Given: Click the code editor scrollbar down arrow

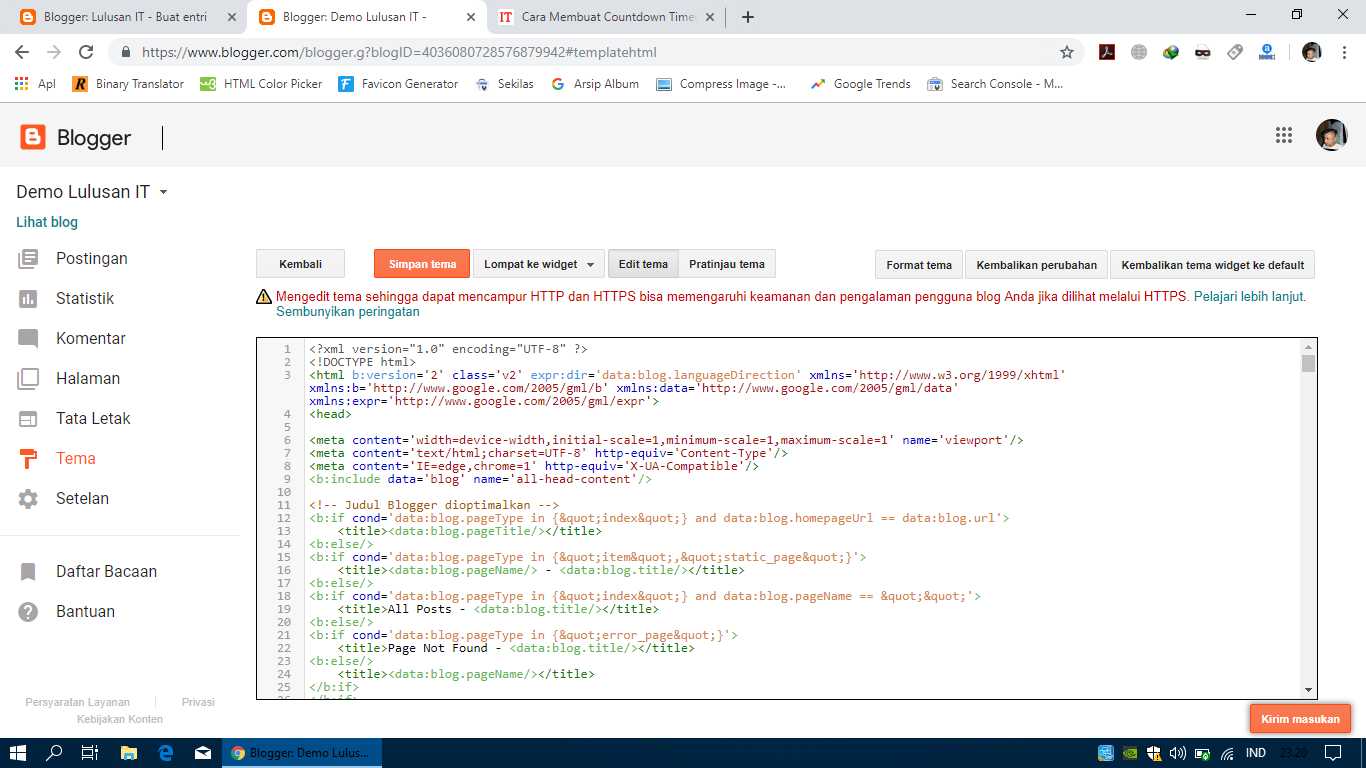Looking at the screenshot, I should point(1308,690).
